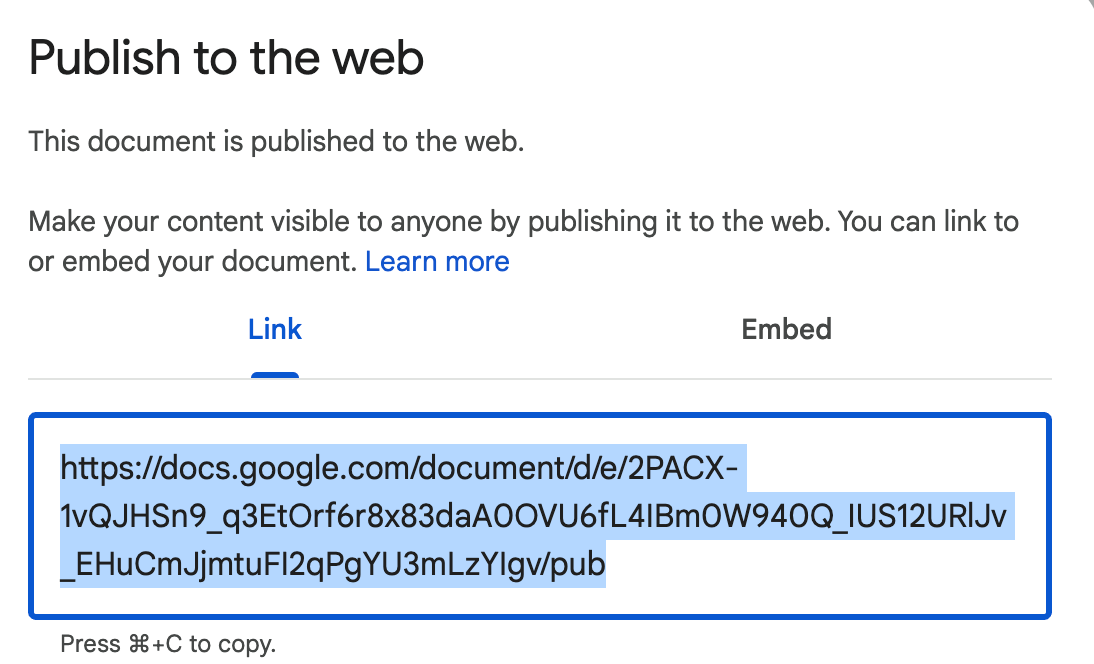Screen dimensions: 1094x664
Task: Click the divider line beneath the Embed tab
Action: pyautogui.click(x=786, y=379)
